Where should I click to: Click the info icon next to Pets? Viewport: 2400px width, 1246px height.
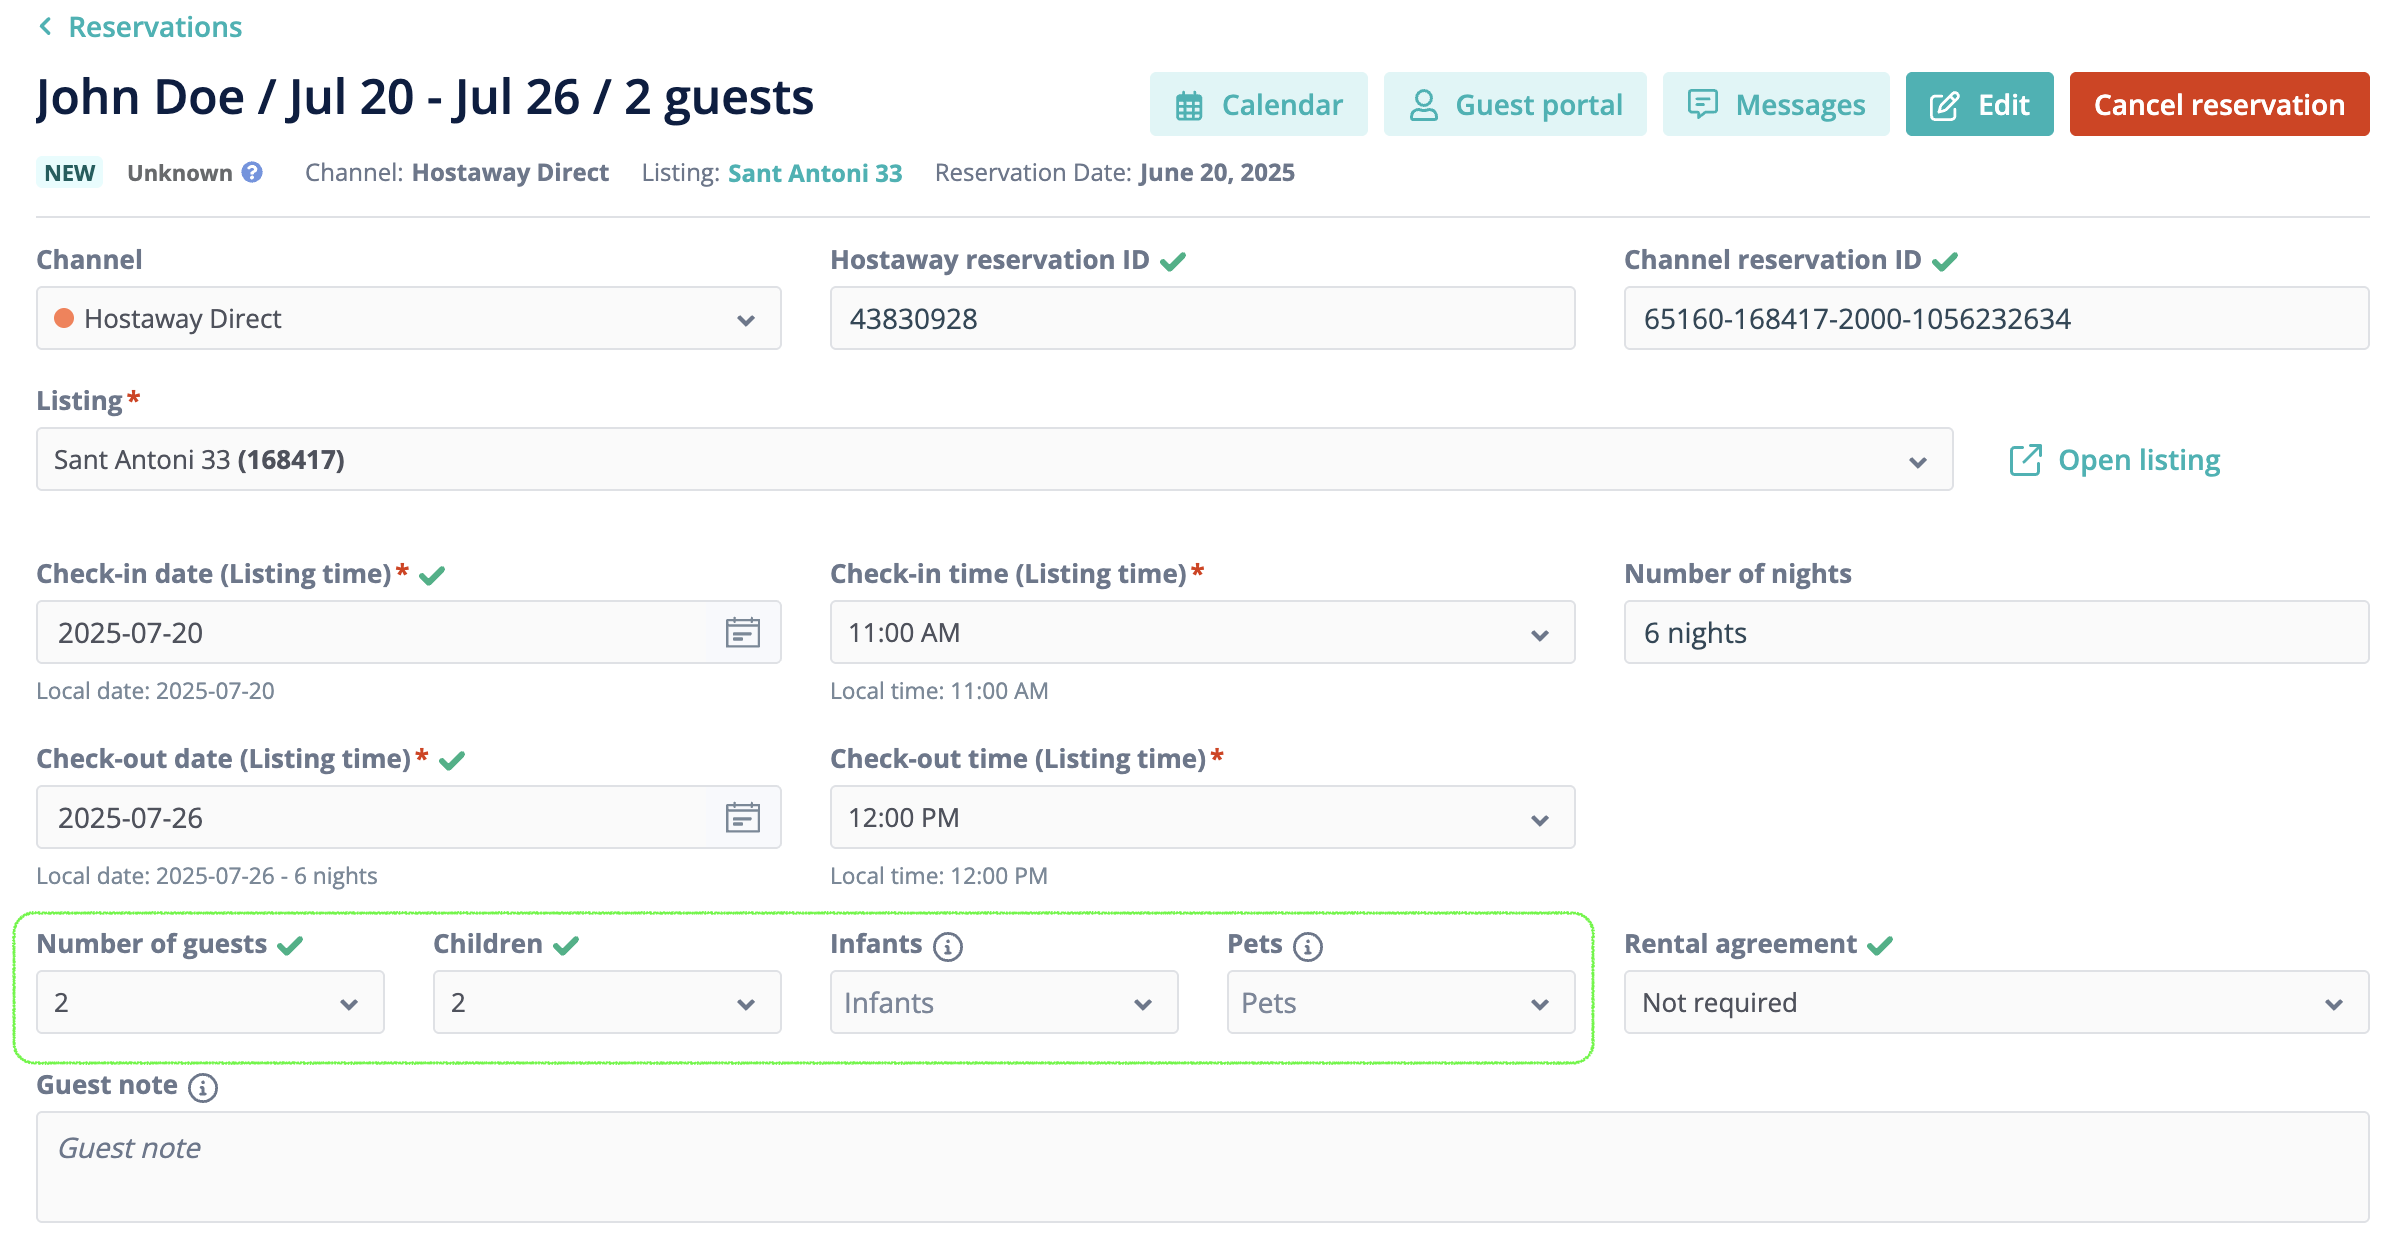coord(1308,946)
